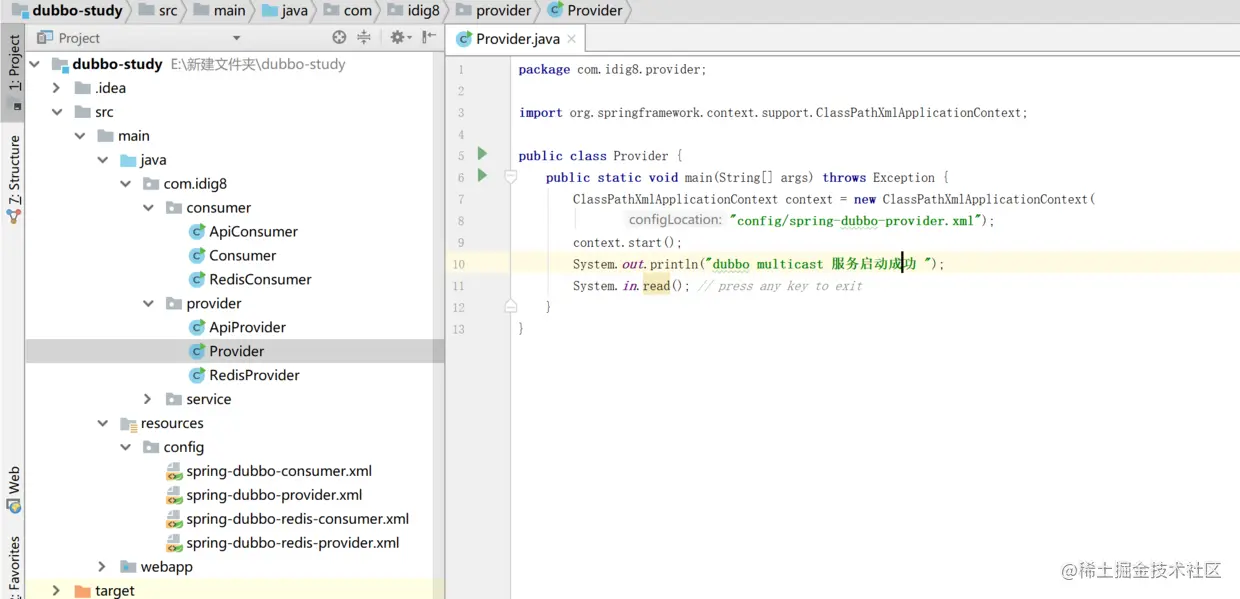Image resolution: width=1240 pixels, height=599 pixels.
Task: Click the ApiConsumer class icon
Action: pos(197,232)
